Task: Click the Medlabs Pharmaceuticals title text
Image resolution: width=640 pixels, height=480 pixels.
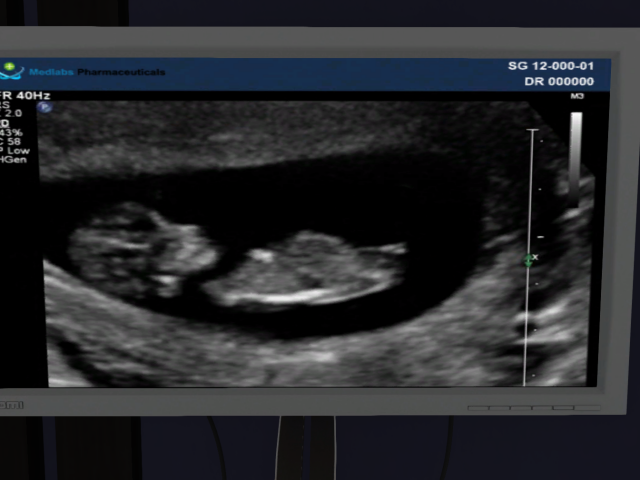Action: tap(97, 72)
